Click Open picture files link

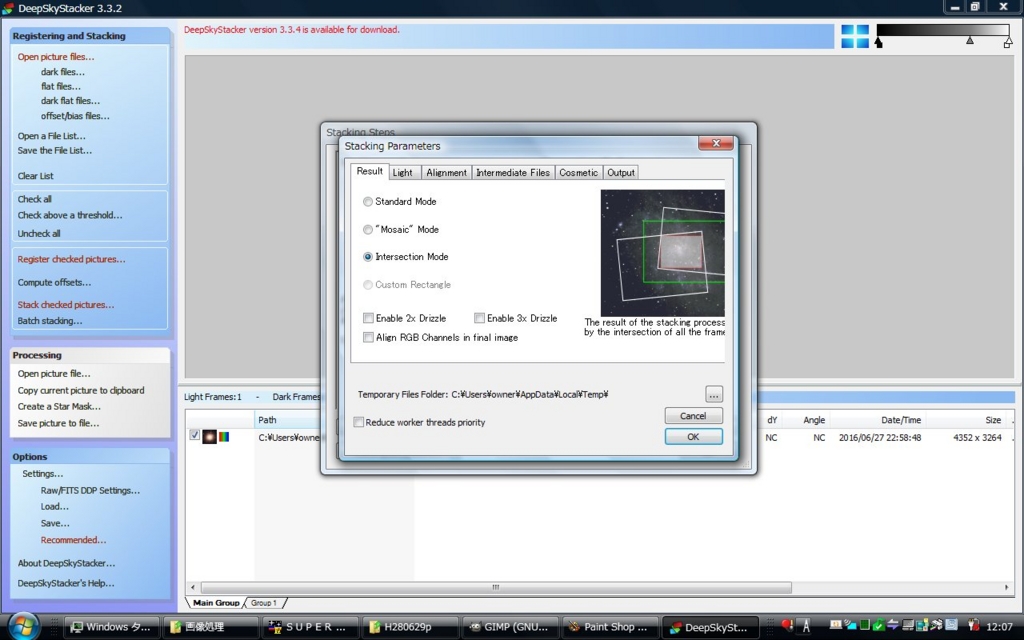tap(56, 57)
